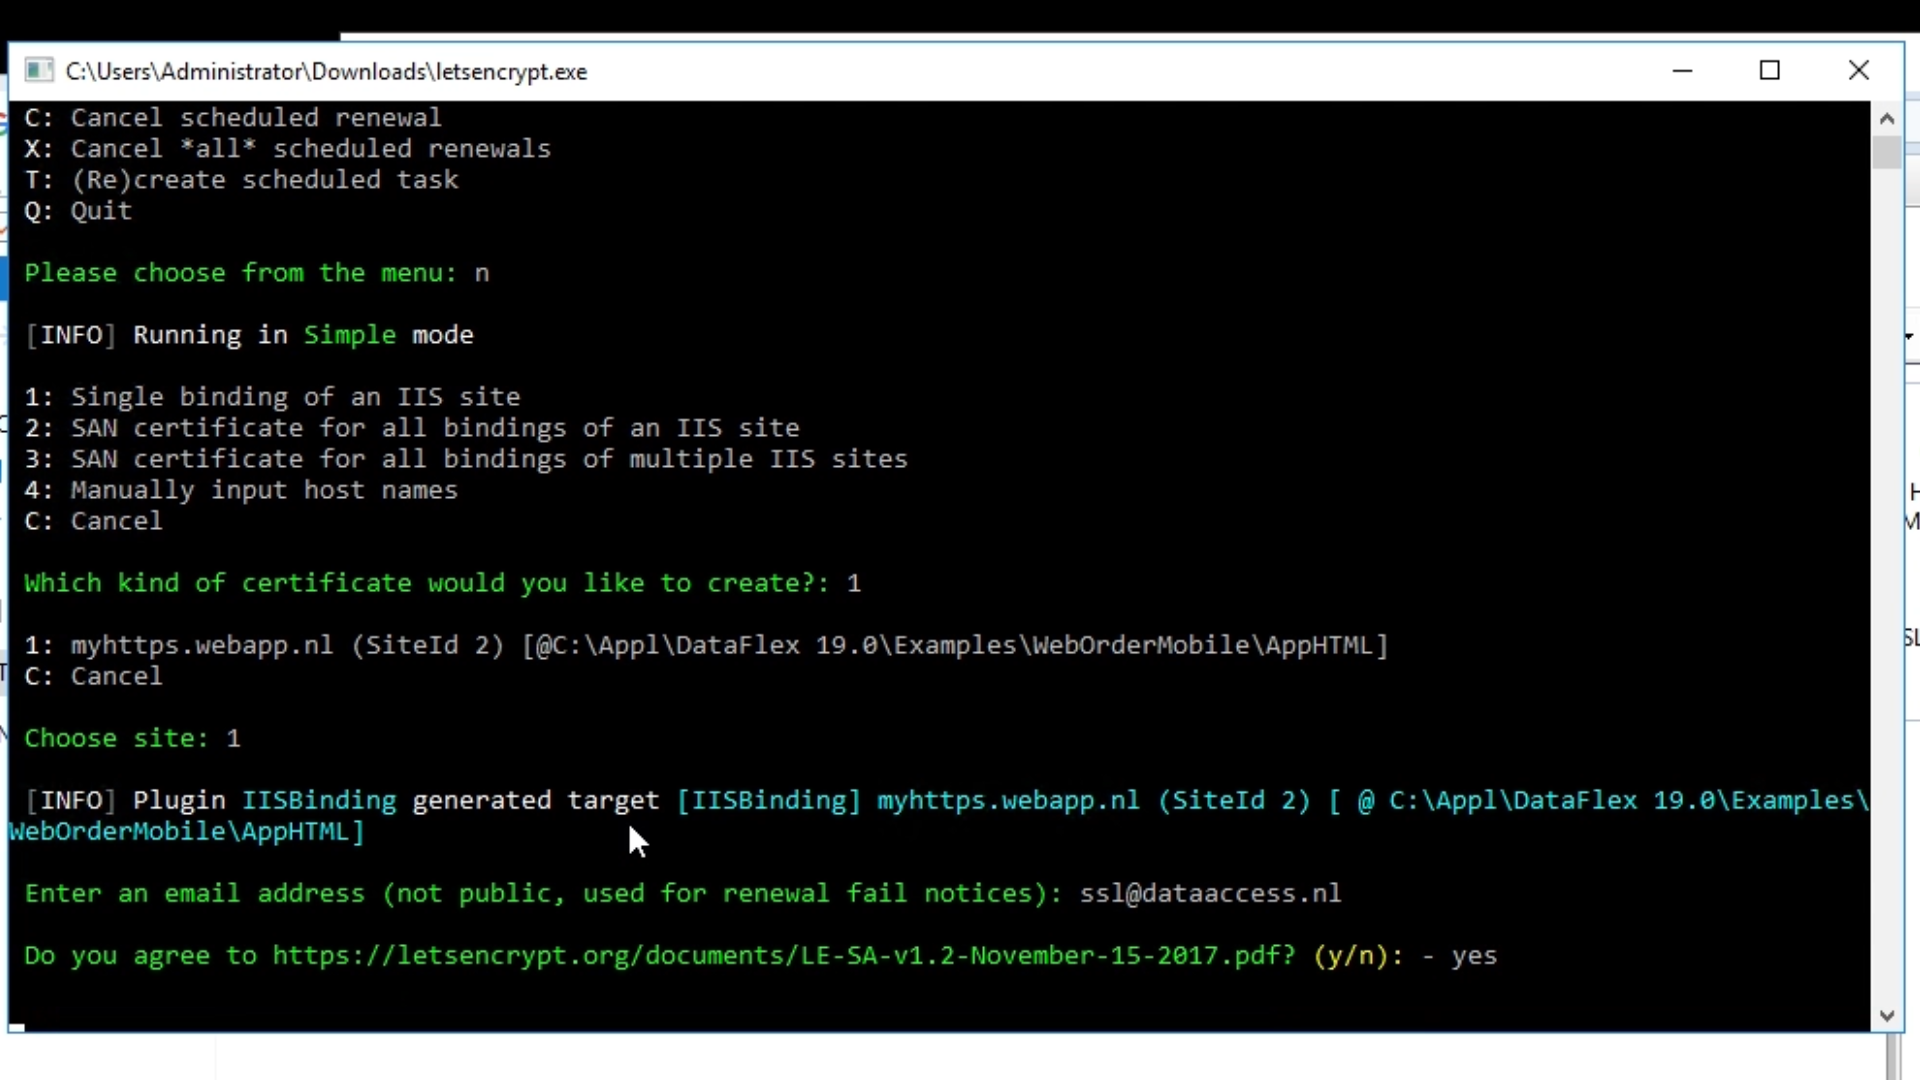
Task: Close the letsencrypt.exe window
Action: click(x=1858, y=71)
